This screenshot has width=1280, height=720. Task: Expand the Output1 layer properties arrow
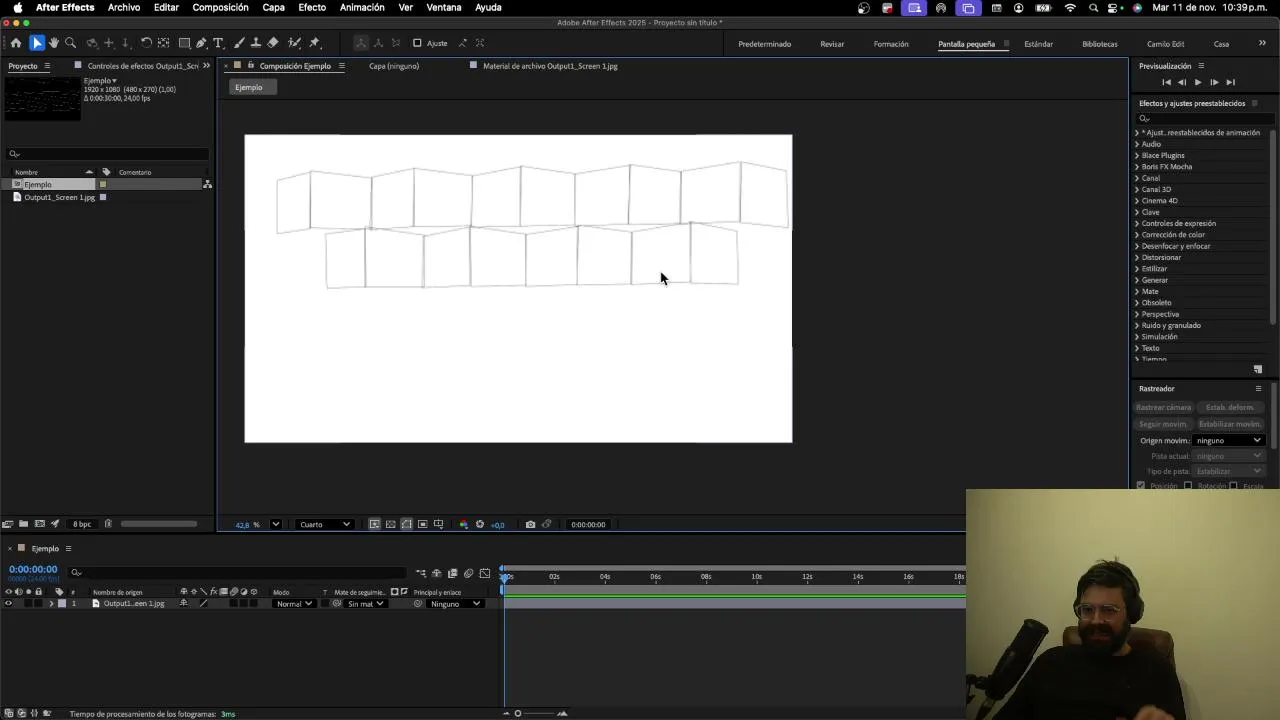pos(51,604)
